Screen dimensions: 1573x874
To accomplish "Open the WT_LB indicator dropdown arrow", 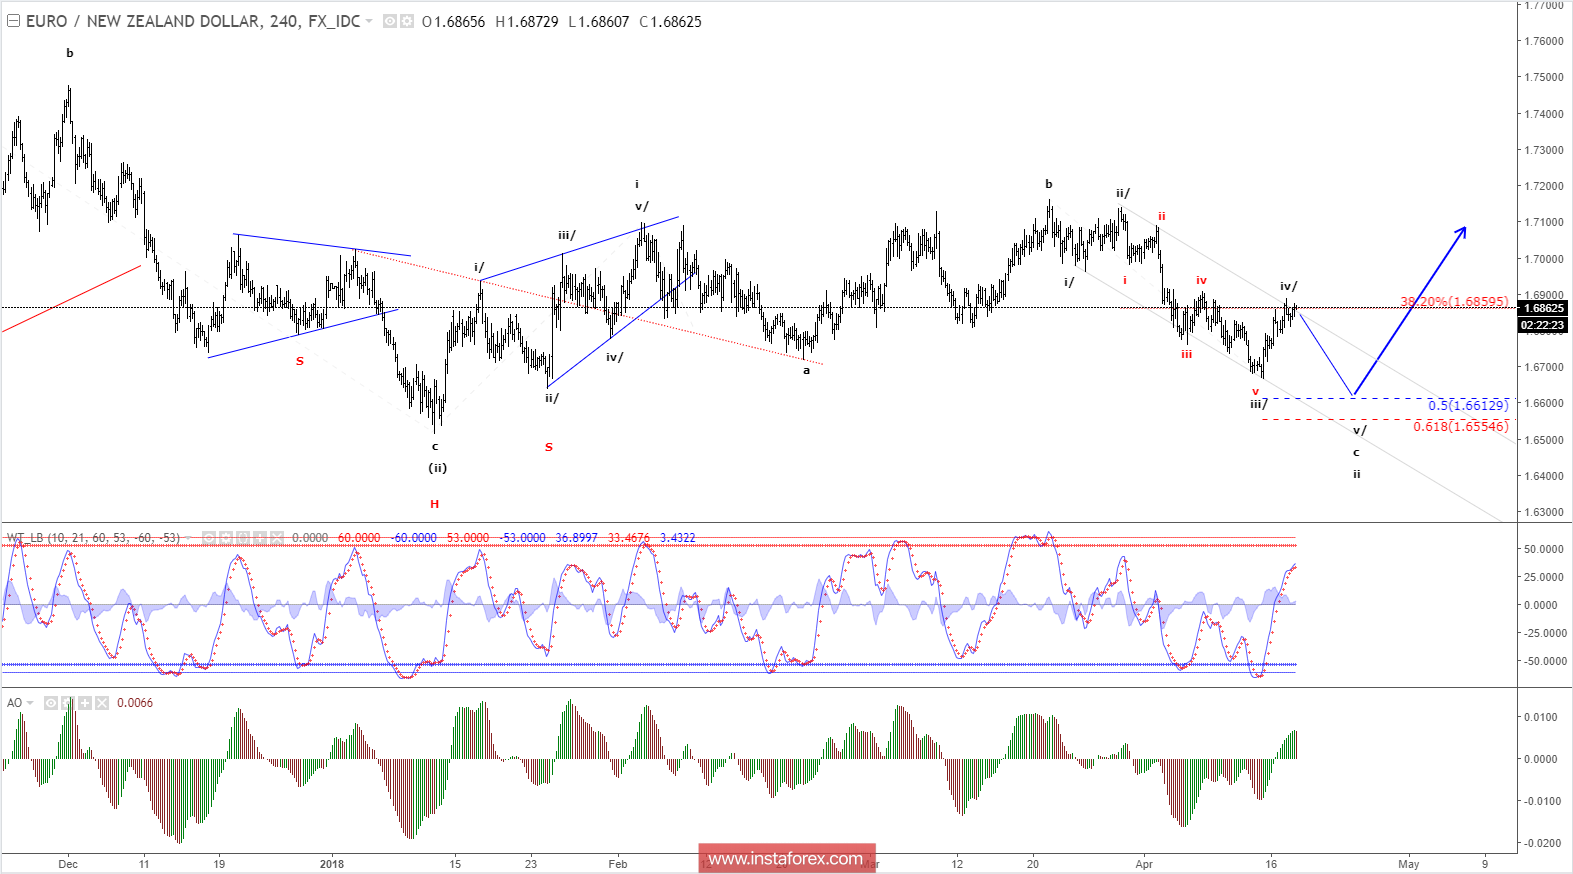I will 188,538.
